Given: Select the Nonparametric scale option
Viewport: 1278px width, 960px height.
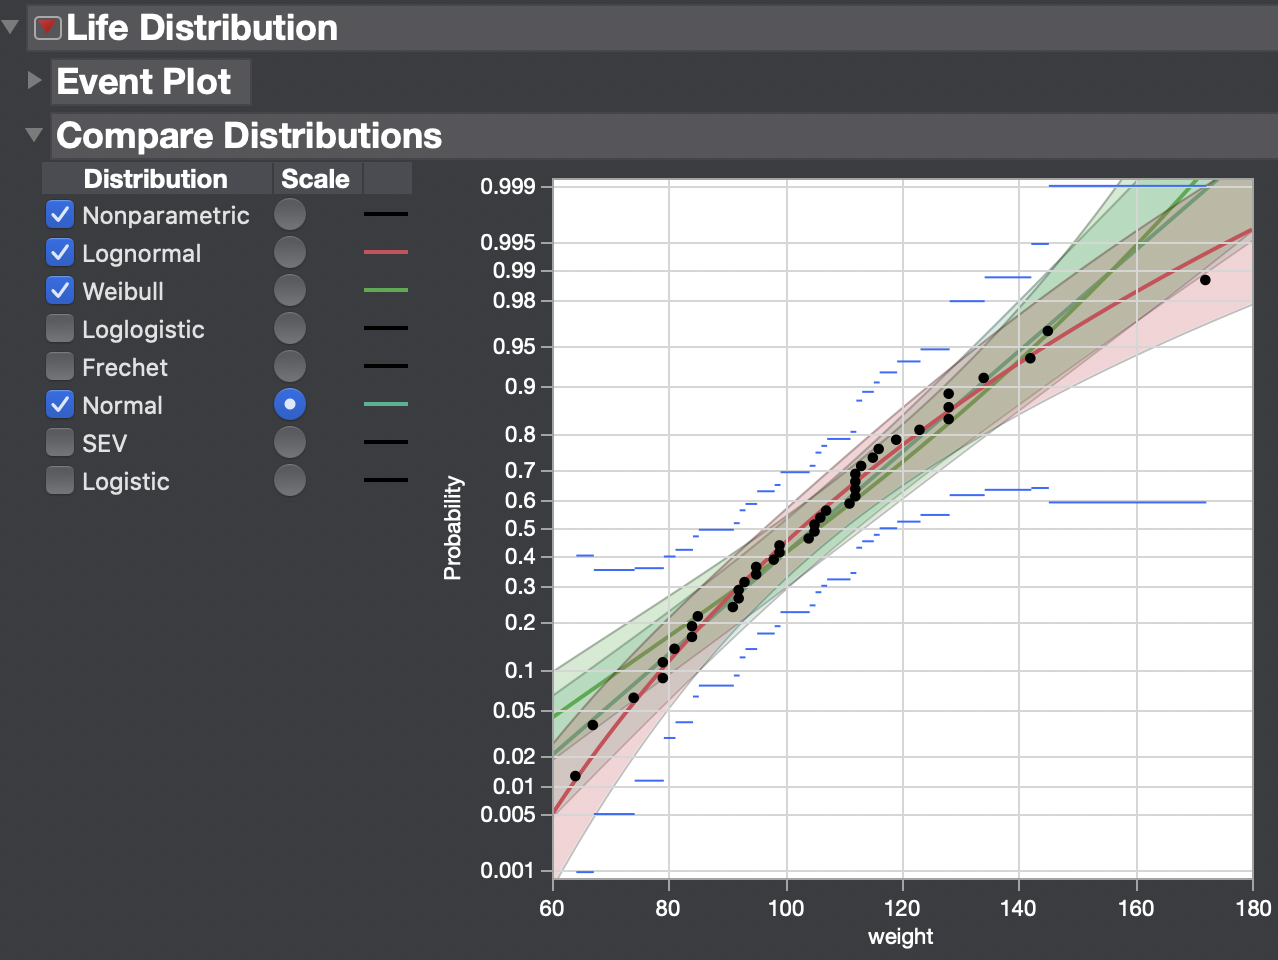Looking at the screenshot, I should tap(289, 214).
